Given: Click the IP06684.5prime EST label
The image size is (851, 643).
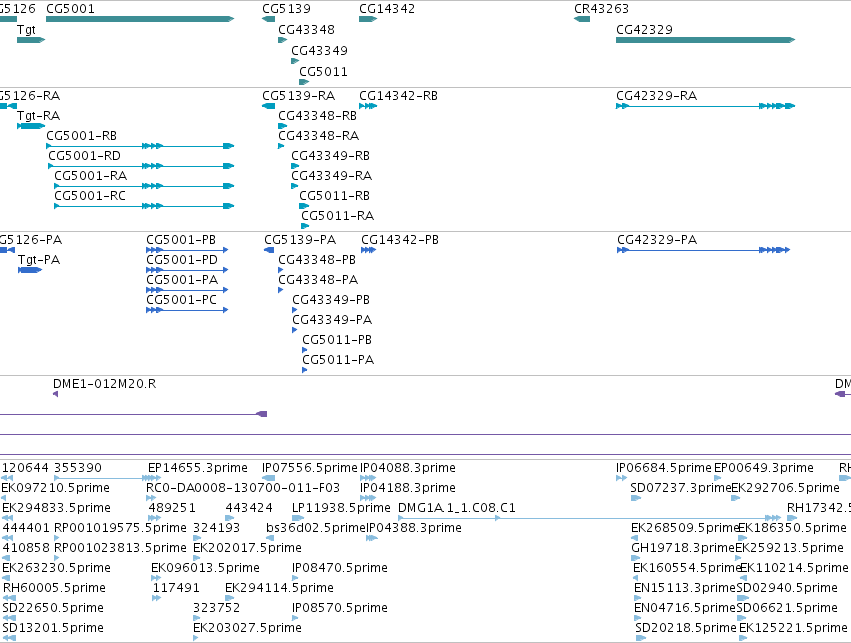Looking at the screenshot, I should click(664, 468).
